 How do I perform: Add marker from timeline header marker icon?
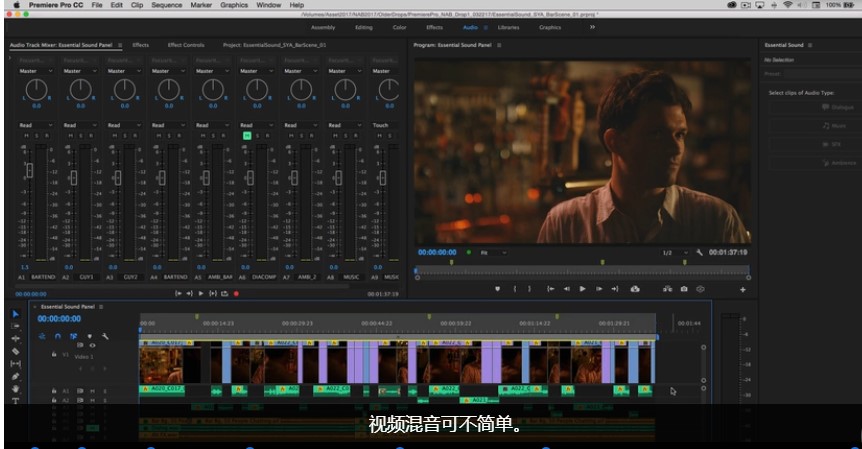[x=90, y=336]
